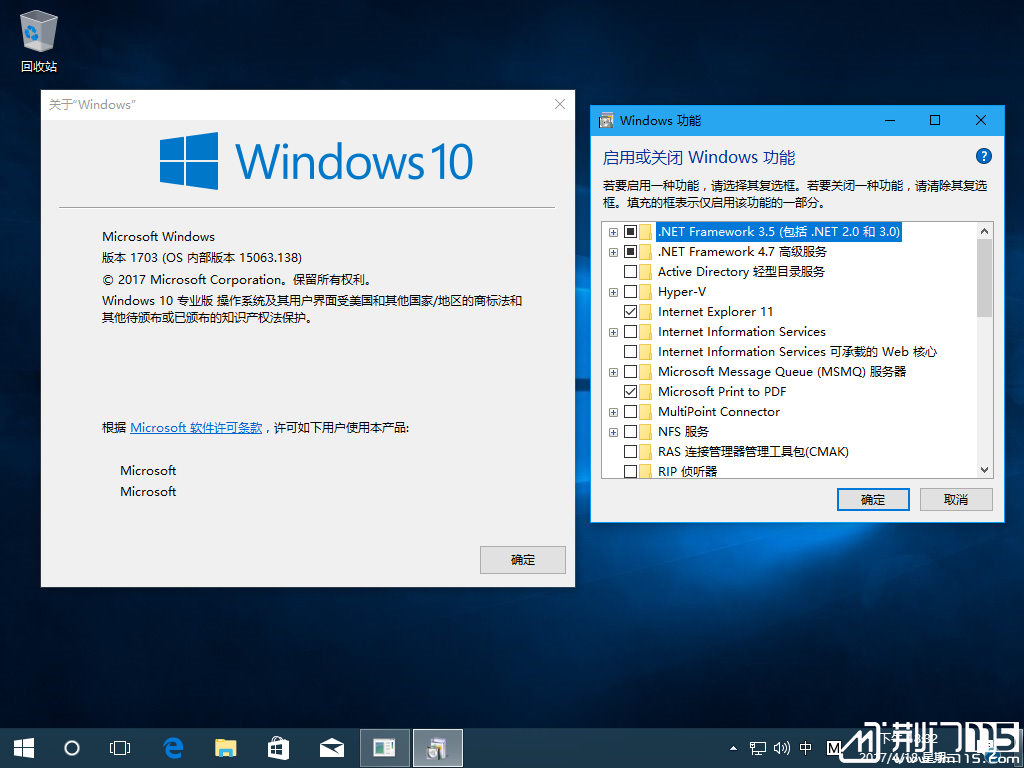
Task: Expand the Hyper-V node
Action: 613,292
